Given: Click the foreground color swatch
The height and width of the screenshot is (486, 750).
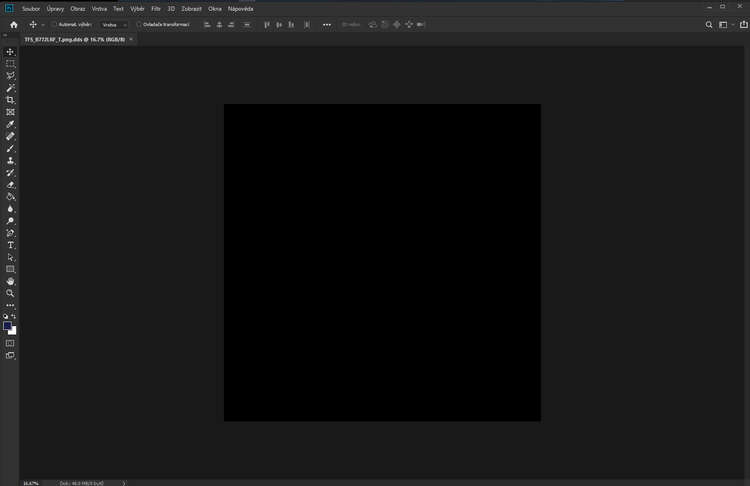Looking at the screenshot, I should click(8, 326).
